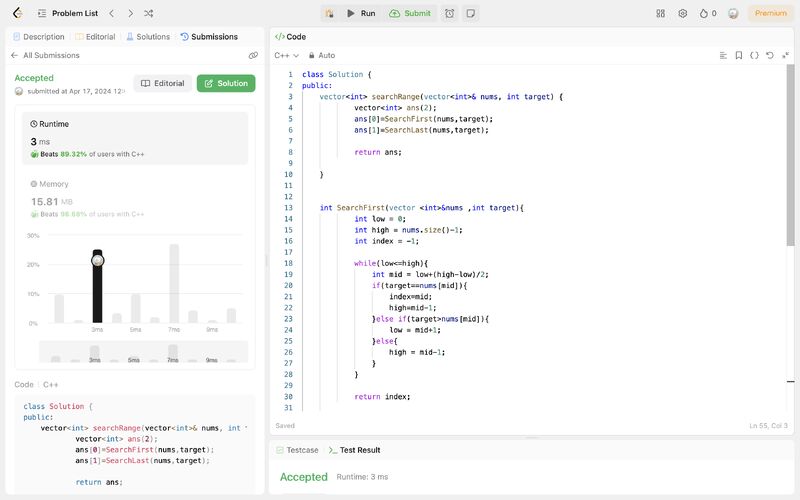Open settings gear in top bar

(x=683, y=13)
